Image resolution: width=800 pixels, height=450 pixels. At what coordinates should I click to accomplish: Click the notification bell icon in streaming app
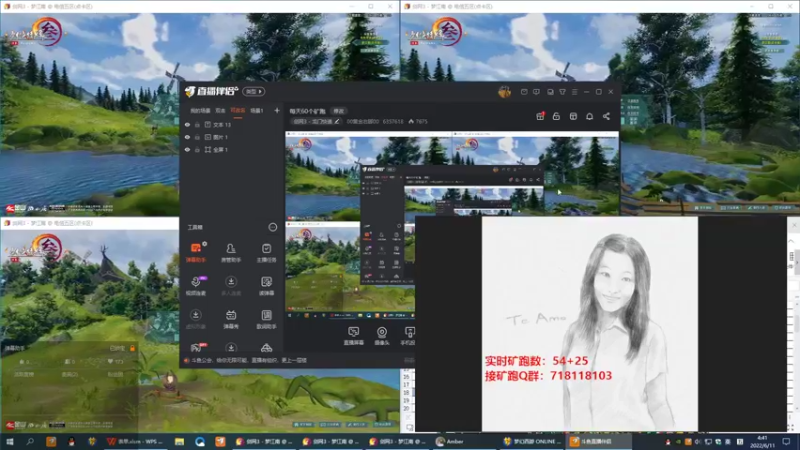(x=589, y=116)
